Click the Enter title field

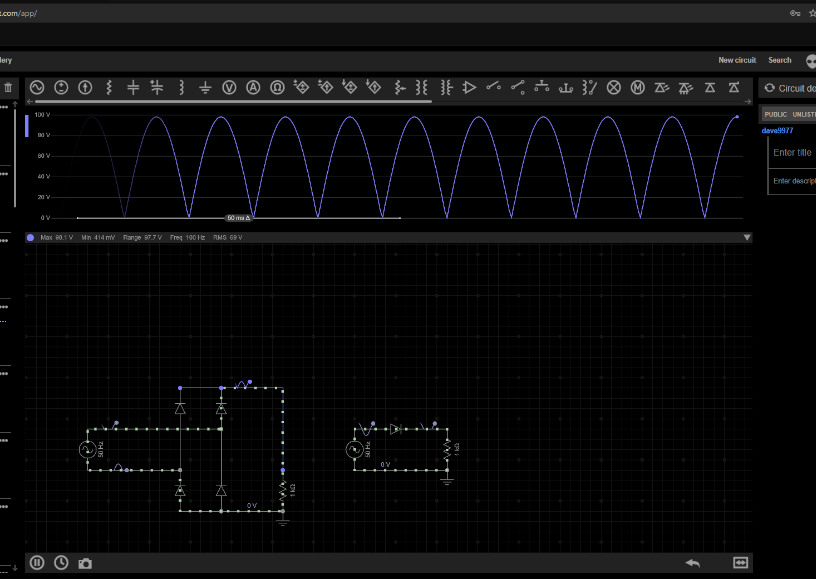click(792, 153)
